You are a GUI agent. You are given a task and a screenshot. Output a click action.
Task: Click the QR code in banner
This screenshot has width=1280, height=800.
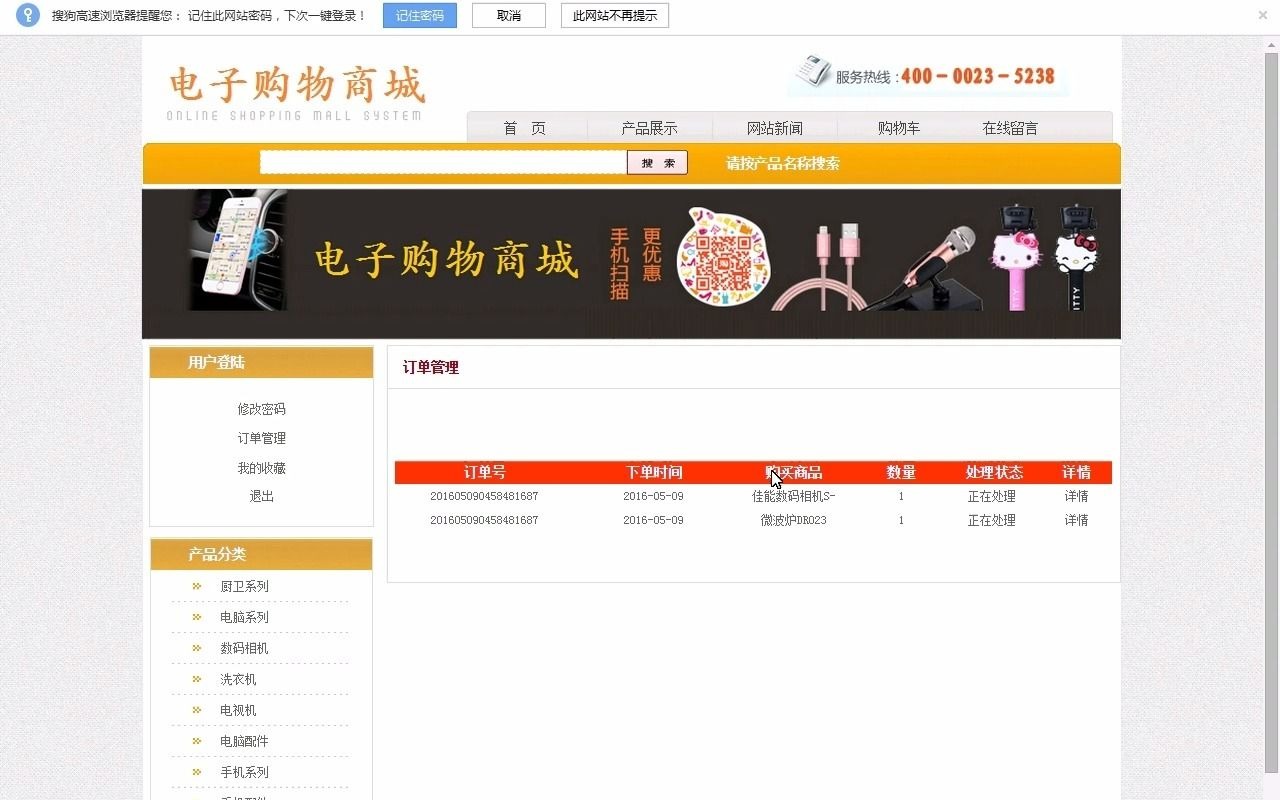coord(723,261)
